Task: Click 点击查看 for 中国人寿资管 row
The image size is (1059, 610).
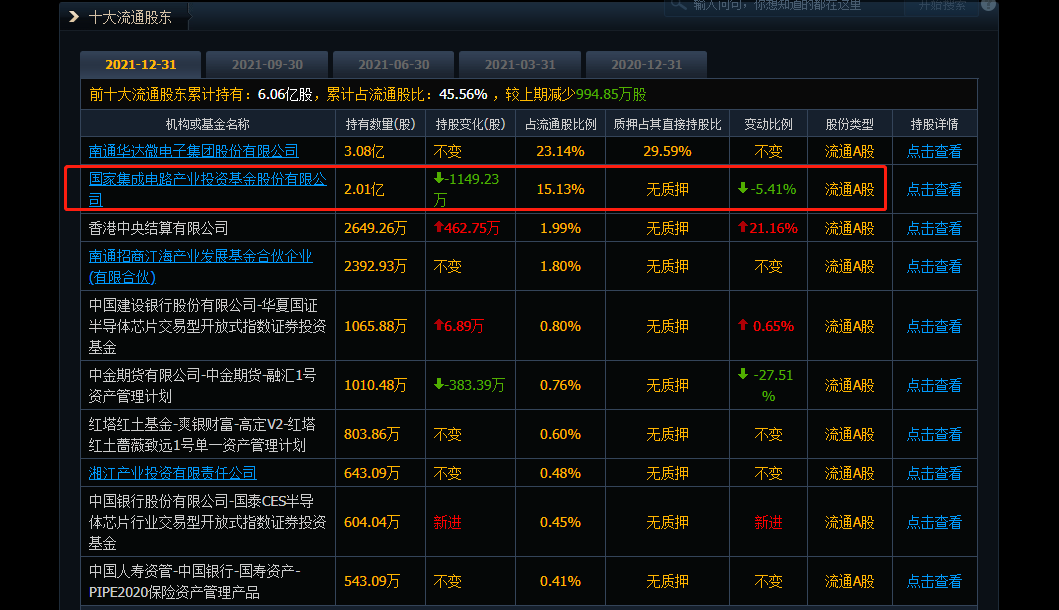Action: [x=934, y=581]
